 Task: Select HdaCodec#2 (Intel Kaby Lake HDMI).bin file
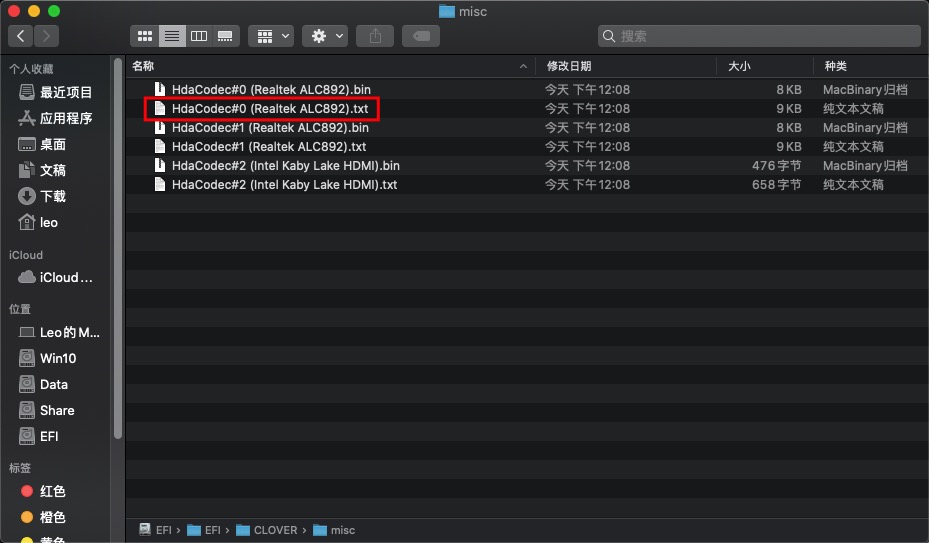[x=527, y=165]
